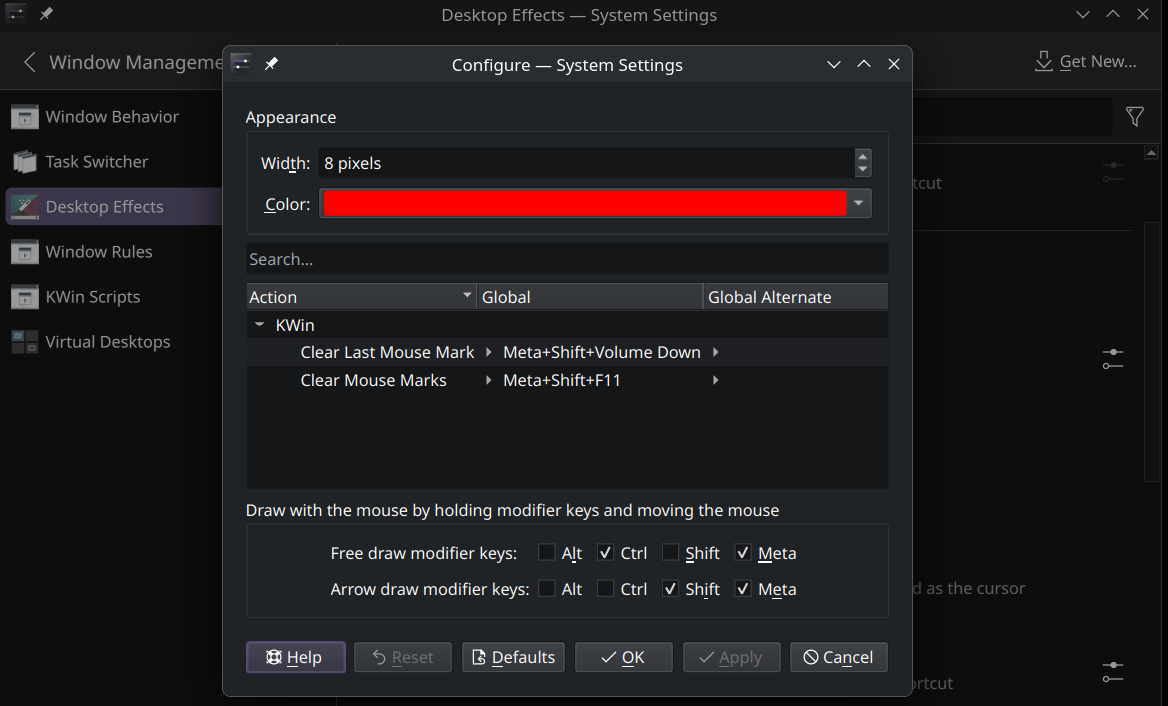This screenshot has height=706, width=1168.
Task: Uncheck Shift for arrow draw modifier
Action: tap(670, 588)
